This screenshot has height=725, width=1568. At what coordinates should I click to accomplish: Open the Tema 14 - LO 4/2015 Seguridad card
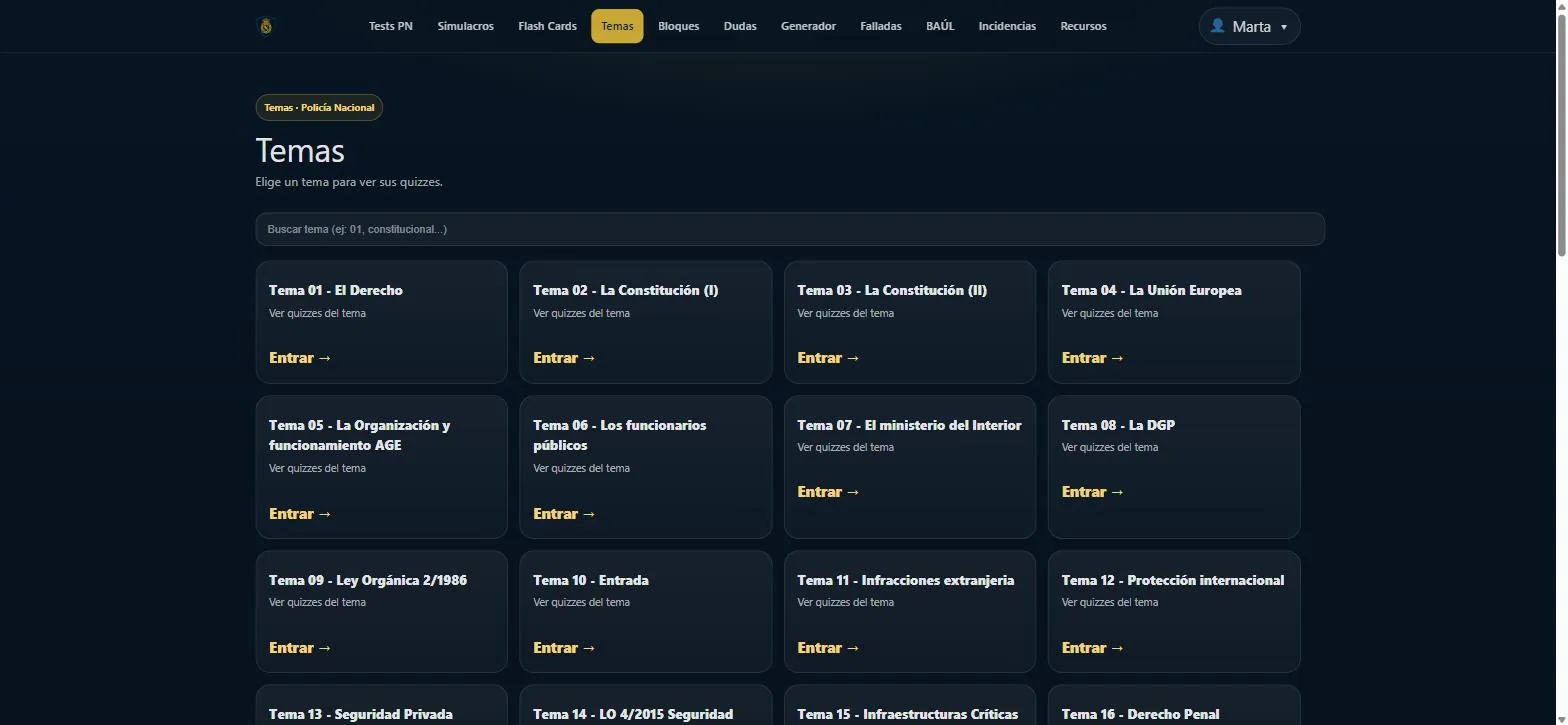coord(645,706)
